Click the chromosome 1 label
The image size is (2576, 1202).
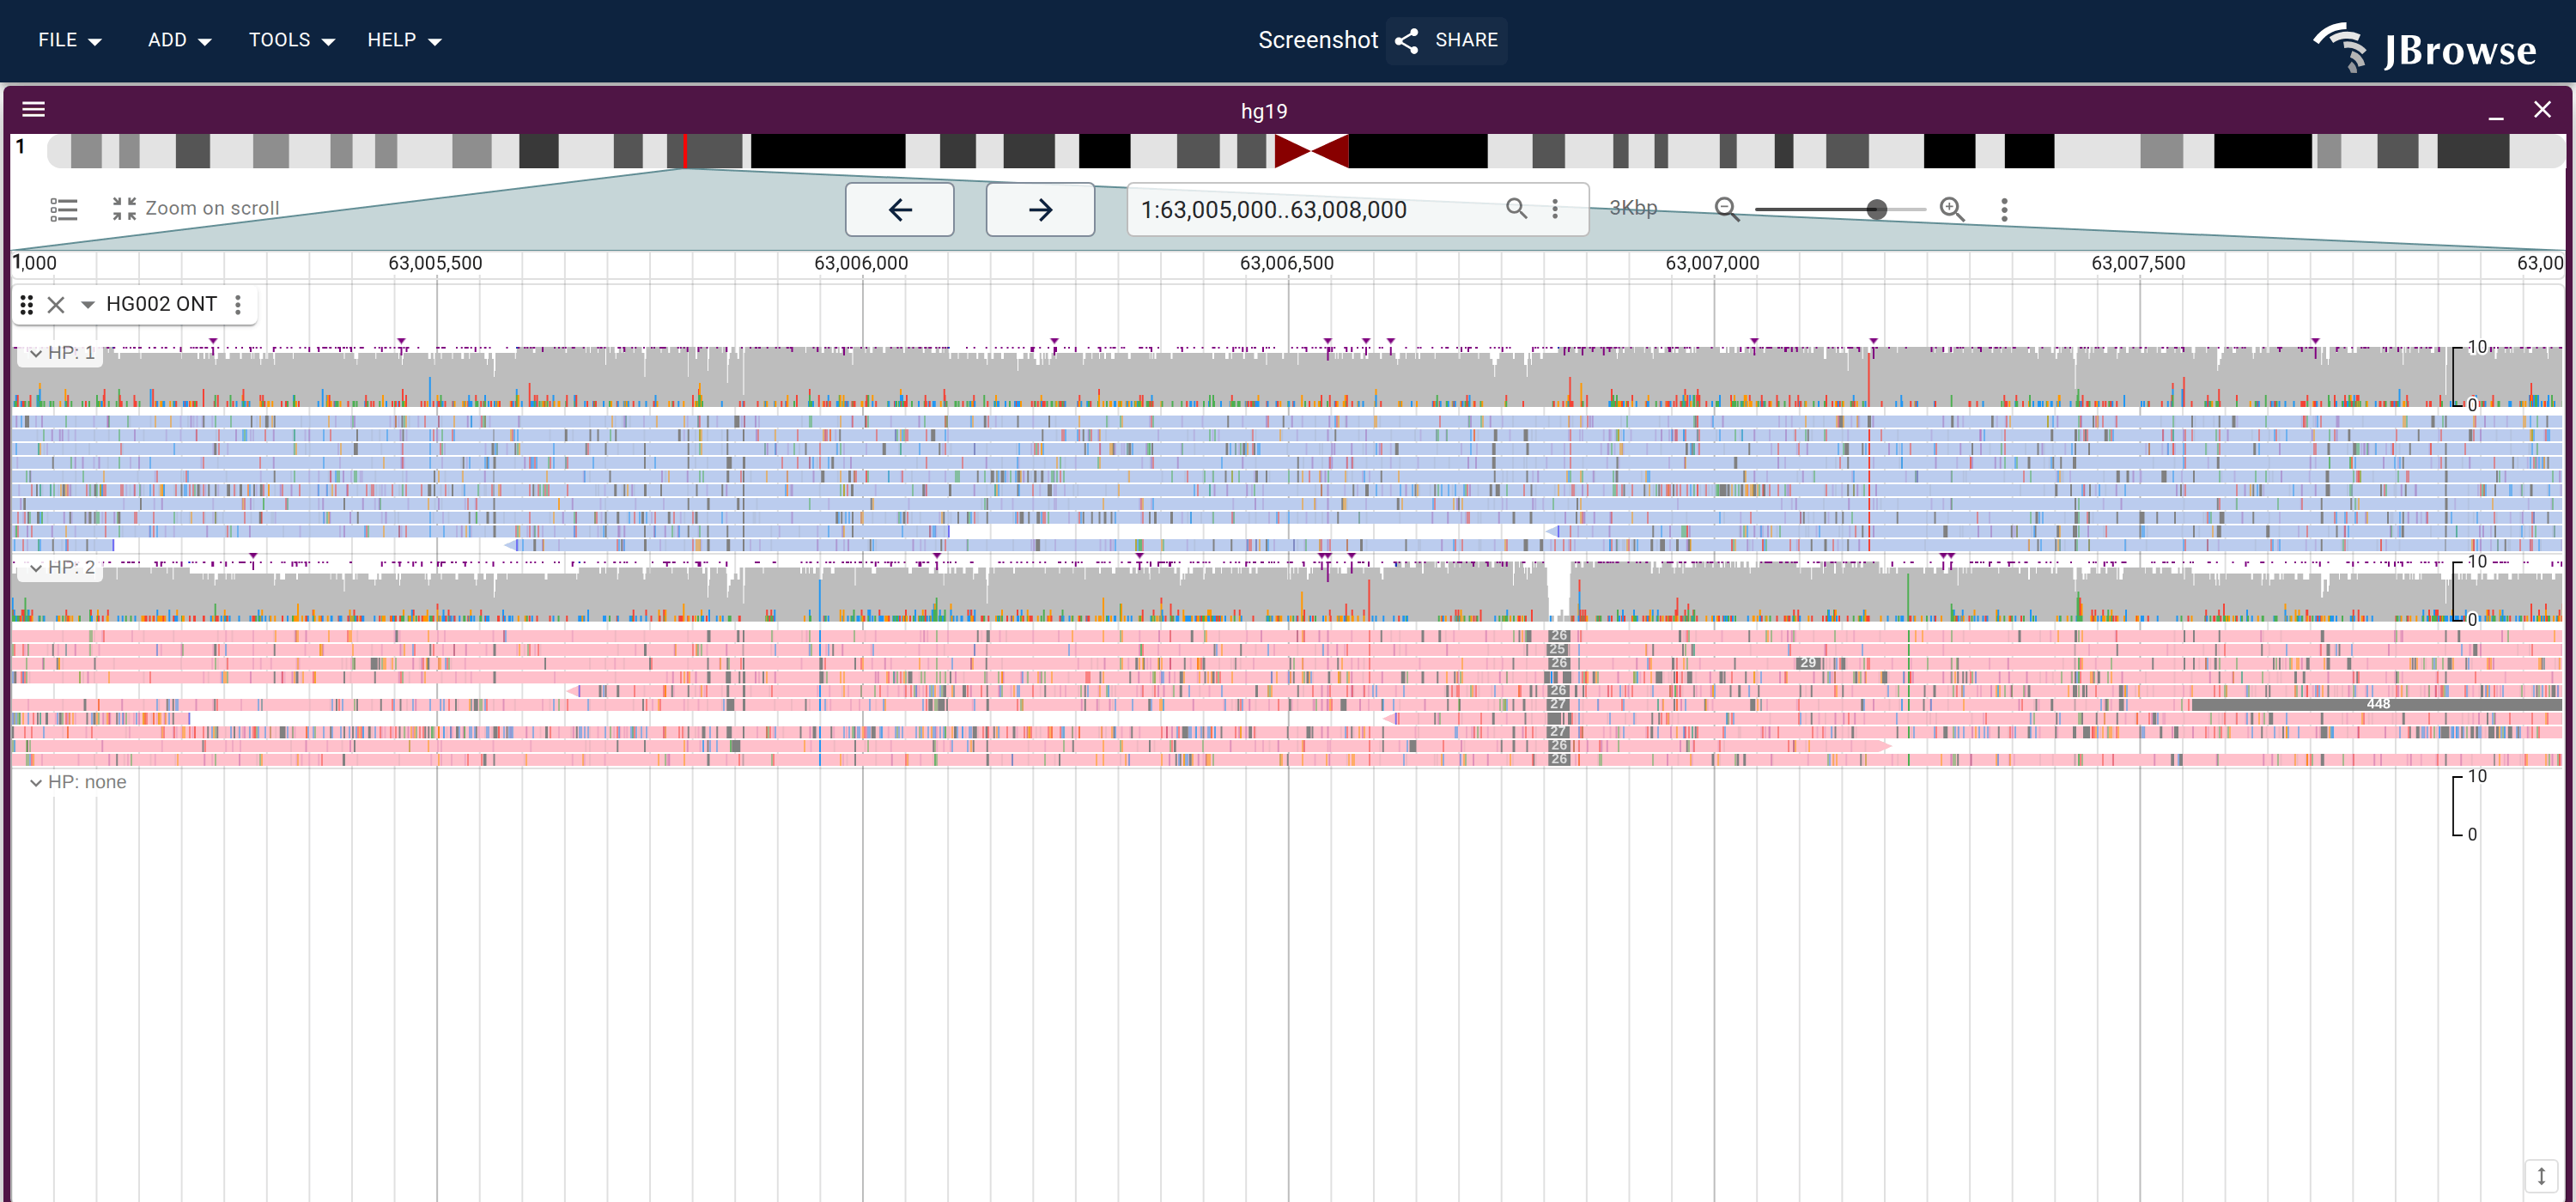click(x=20, y=146)
